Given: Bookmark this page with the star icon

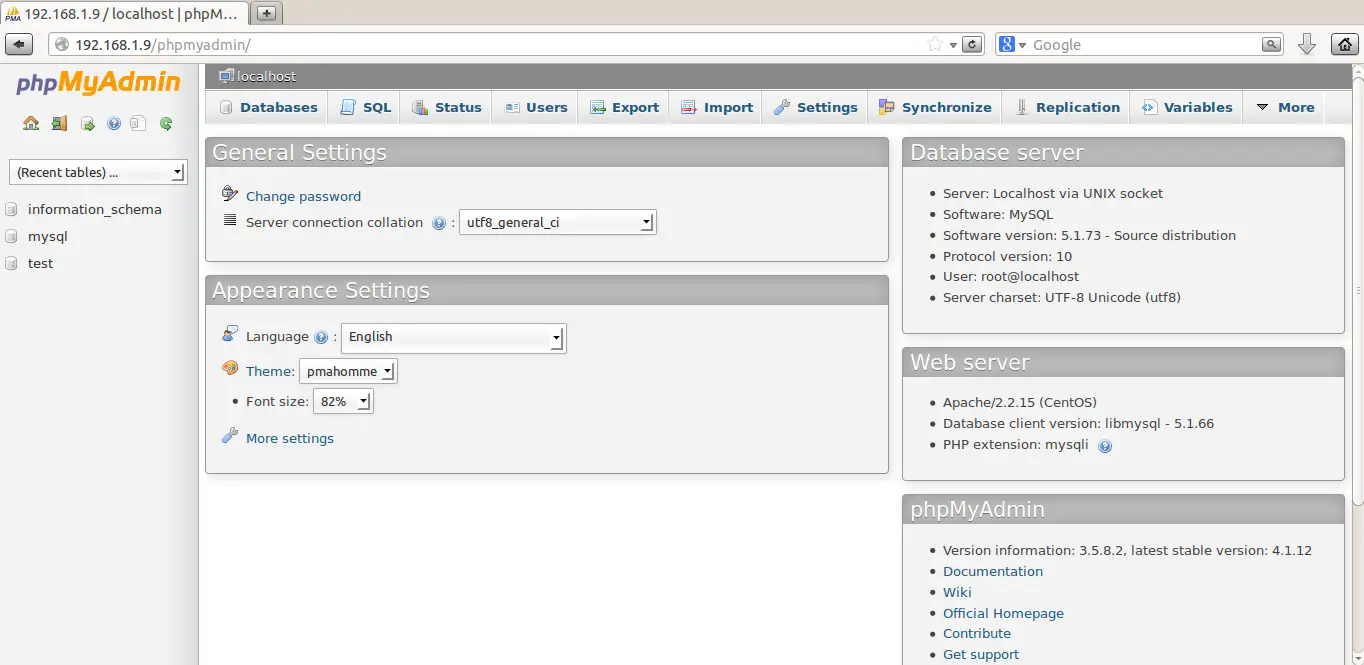Looking at the screenshot, I should 935,44.
